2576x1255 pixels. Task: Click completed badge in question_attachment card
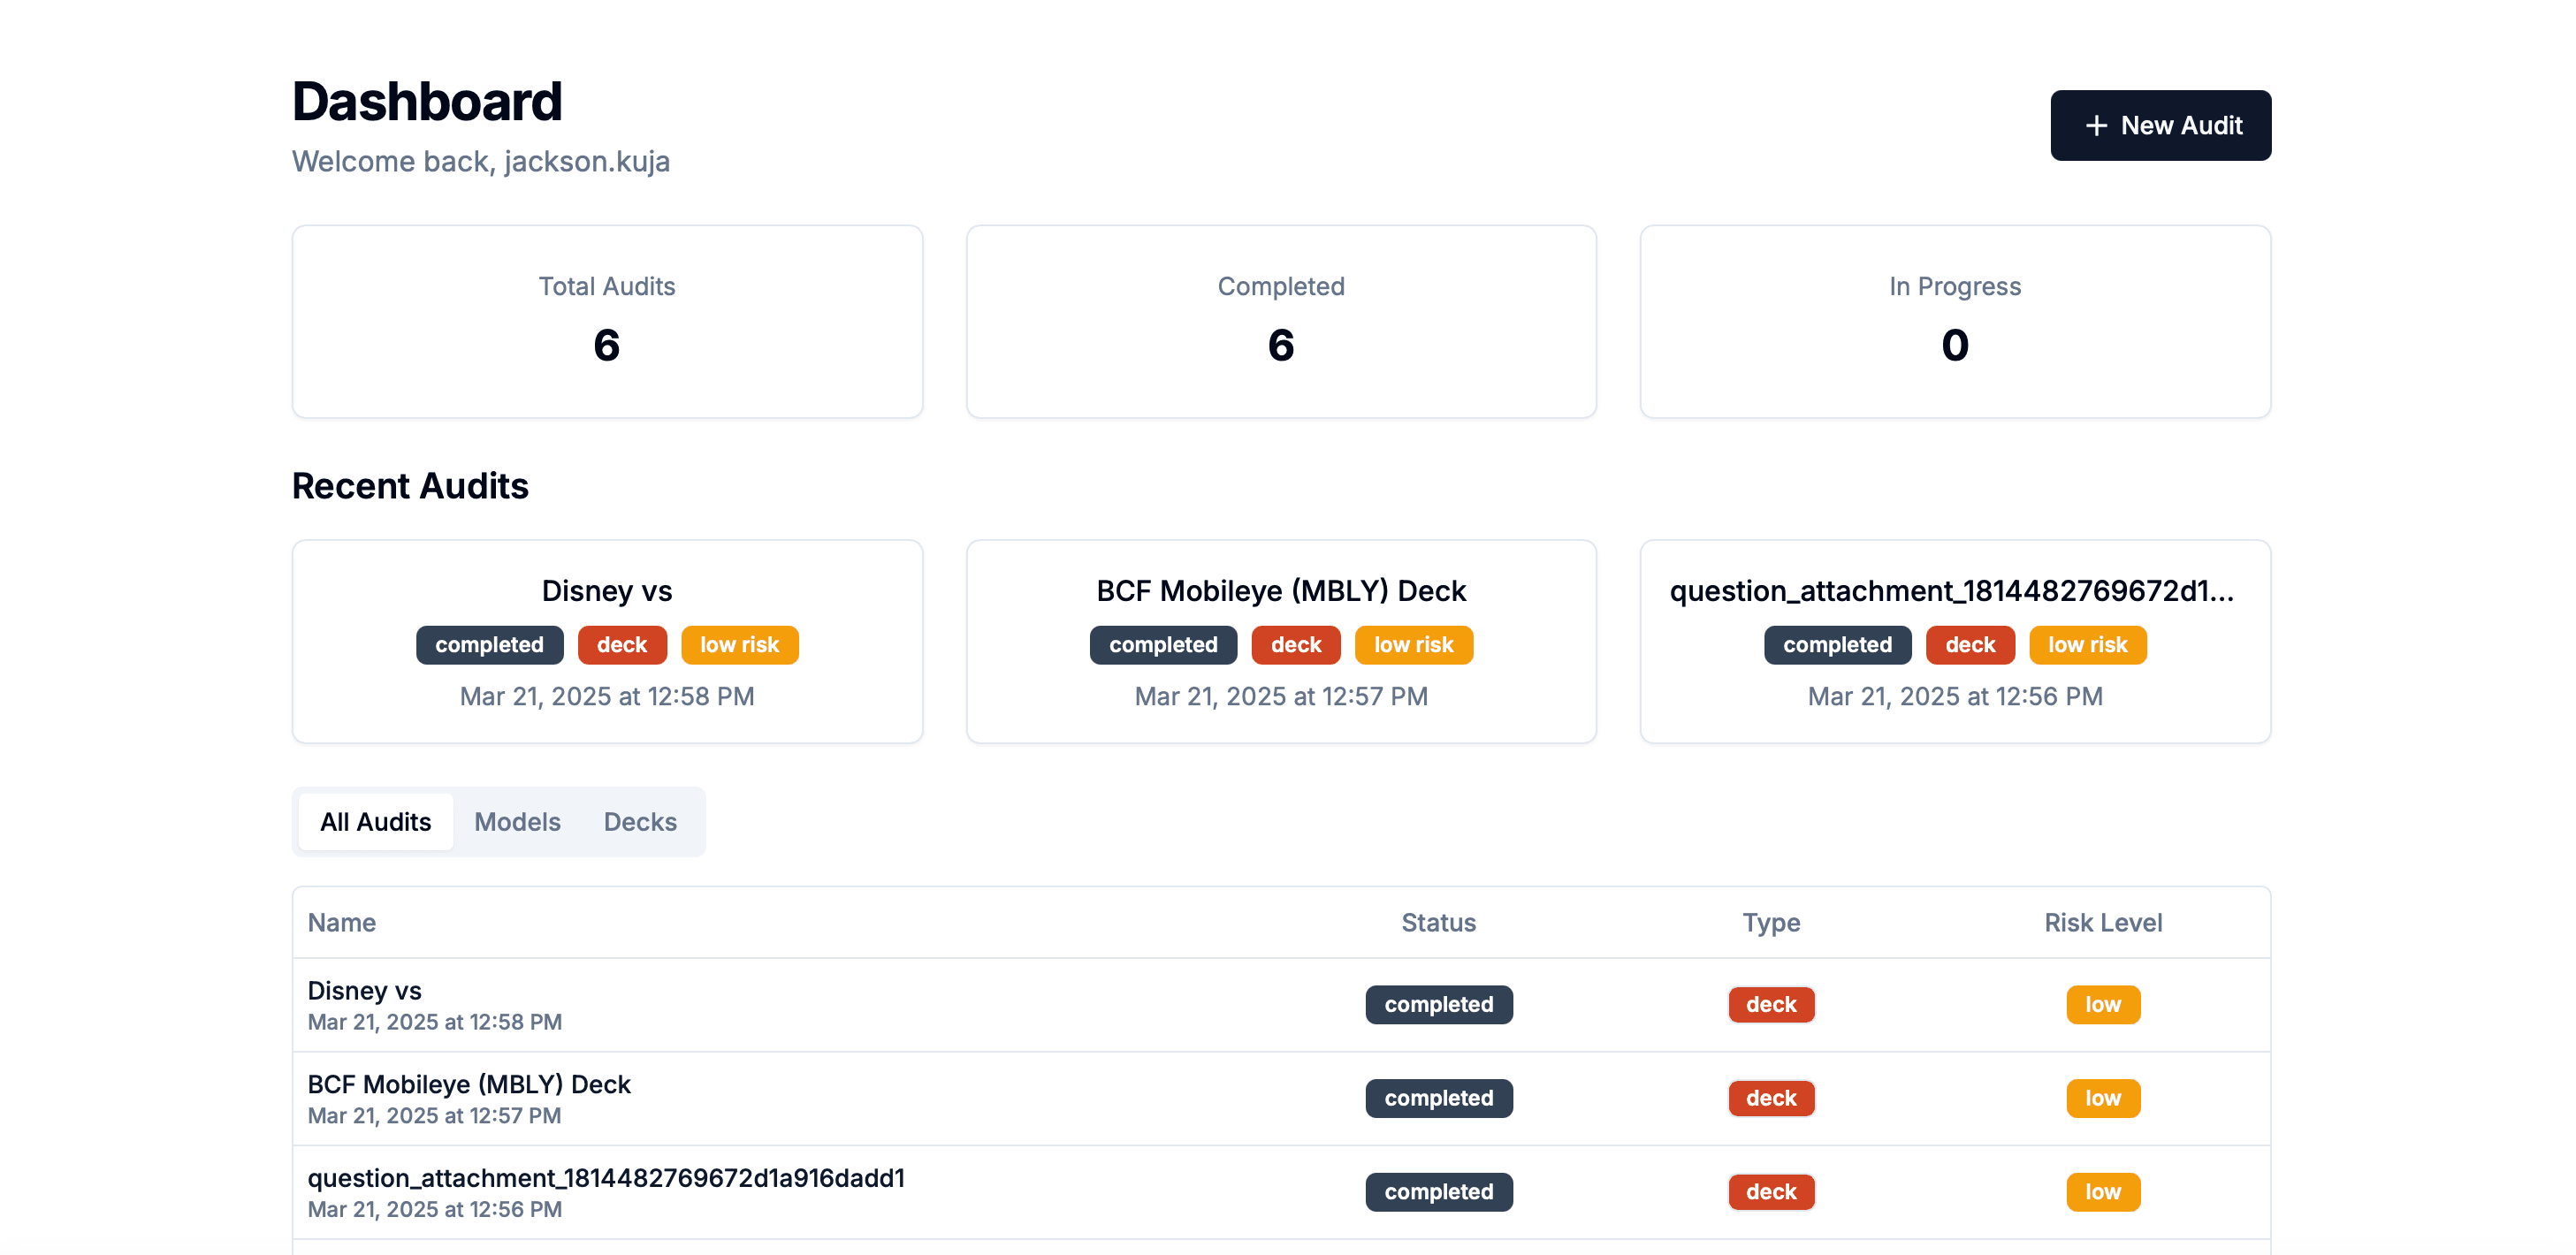pyautogui.click(x=1837, y=646)
